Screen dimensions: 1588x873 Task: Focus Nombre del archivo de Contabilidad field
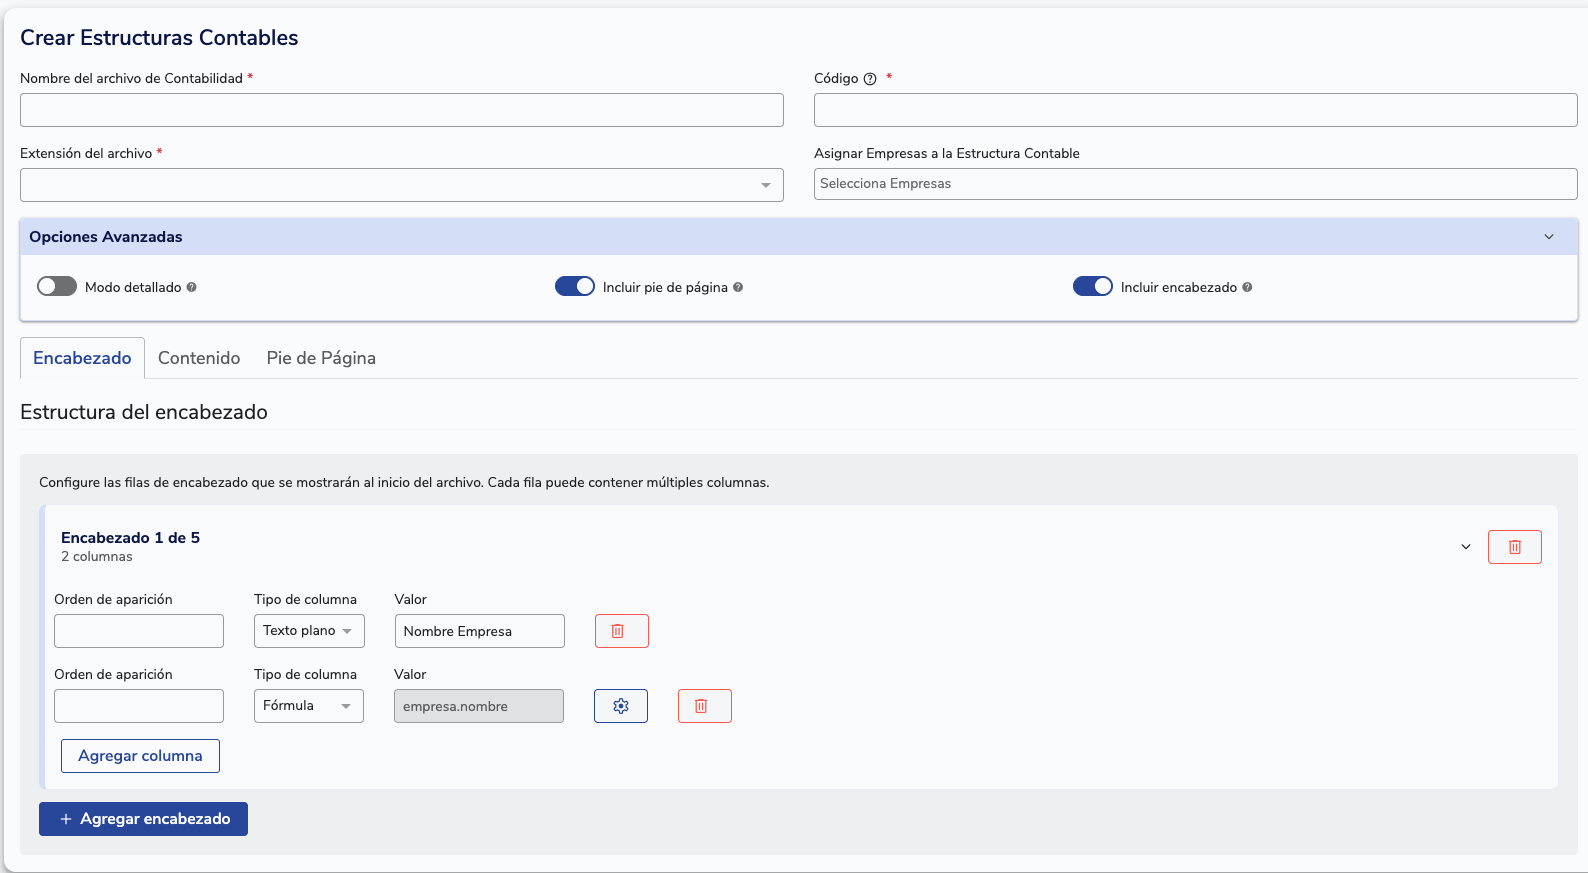(402, 110)
